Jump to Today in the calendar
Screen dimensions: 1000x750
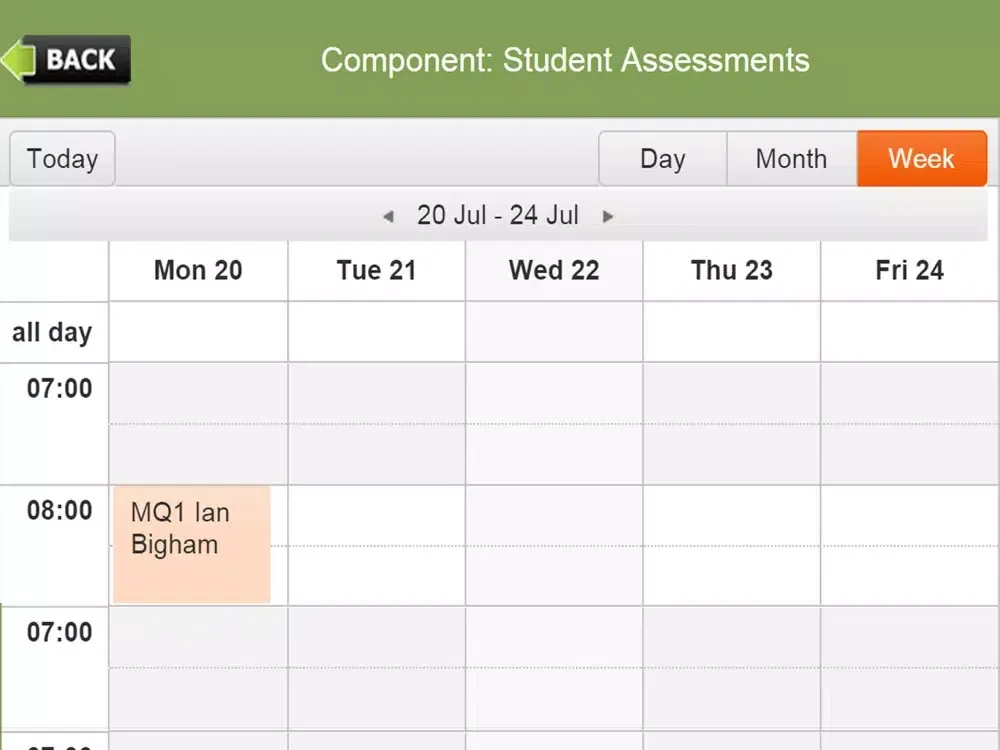pyautogui.click(x=62, y=159)
